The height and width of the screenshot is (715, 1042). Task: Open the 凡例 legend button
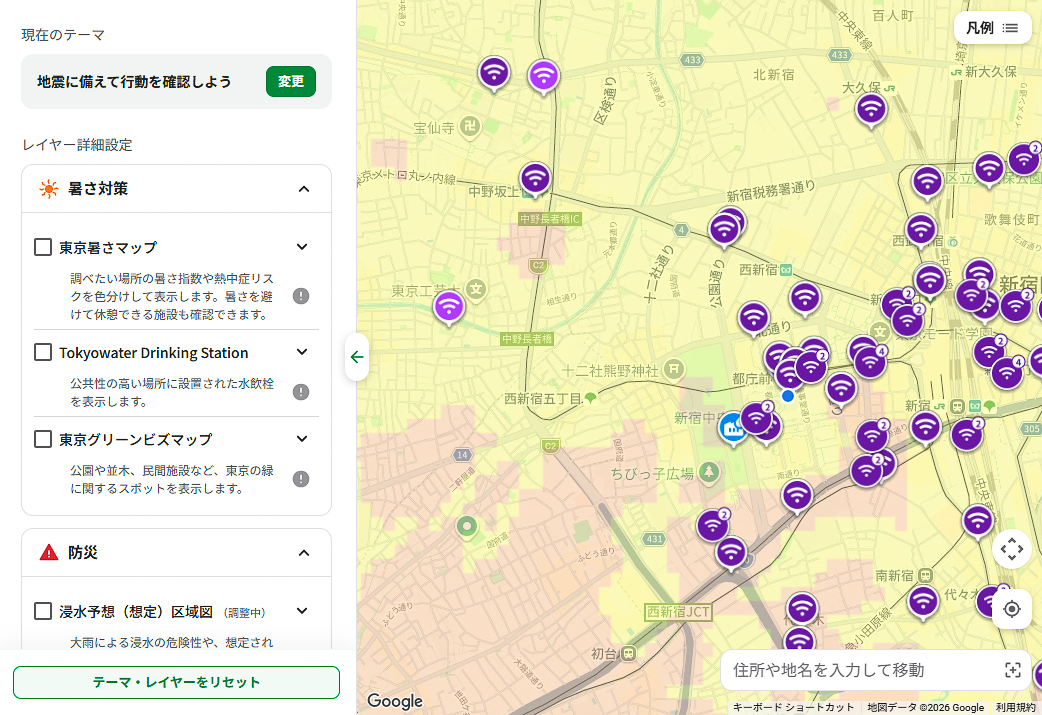[x=992, y=28]
